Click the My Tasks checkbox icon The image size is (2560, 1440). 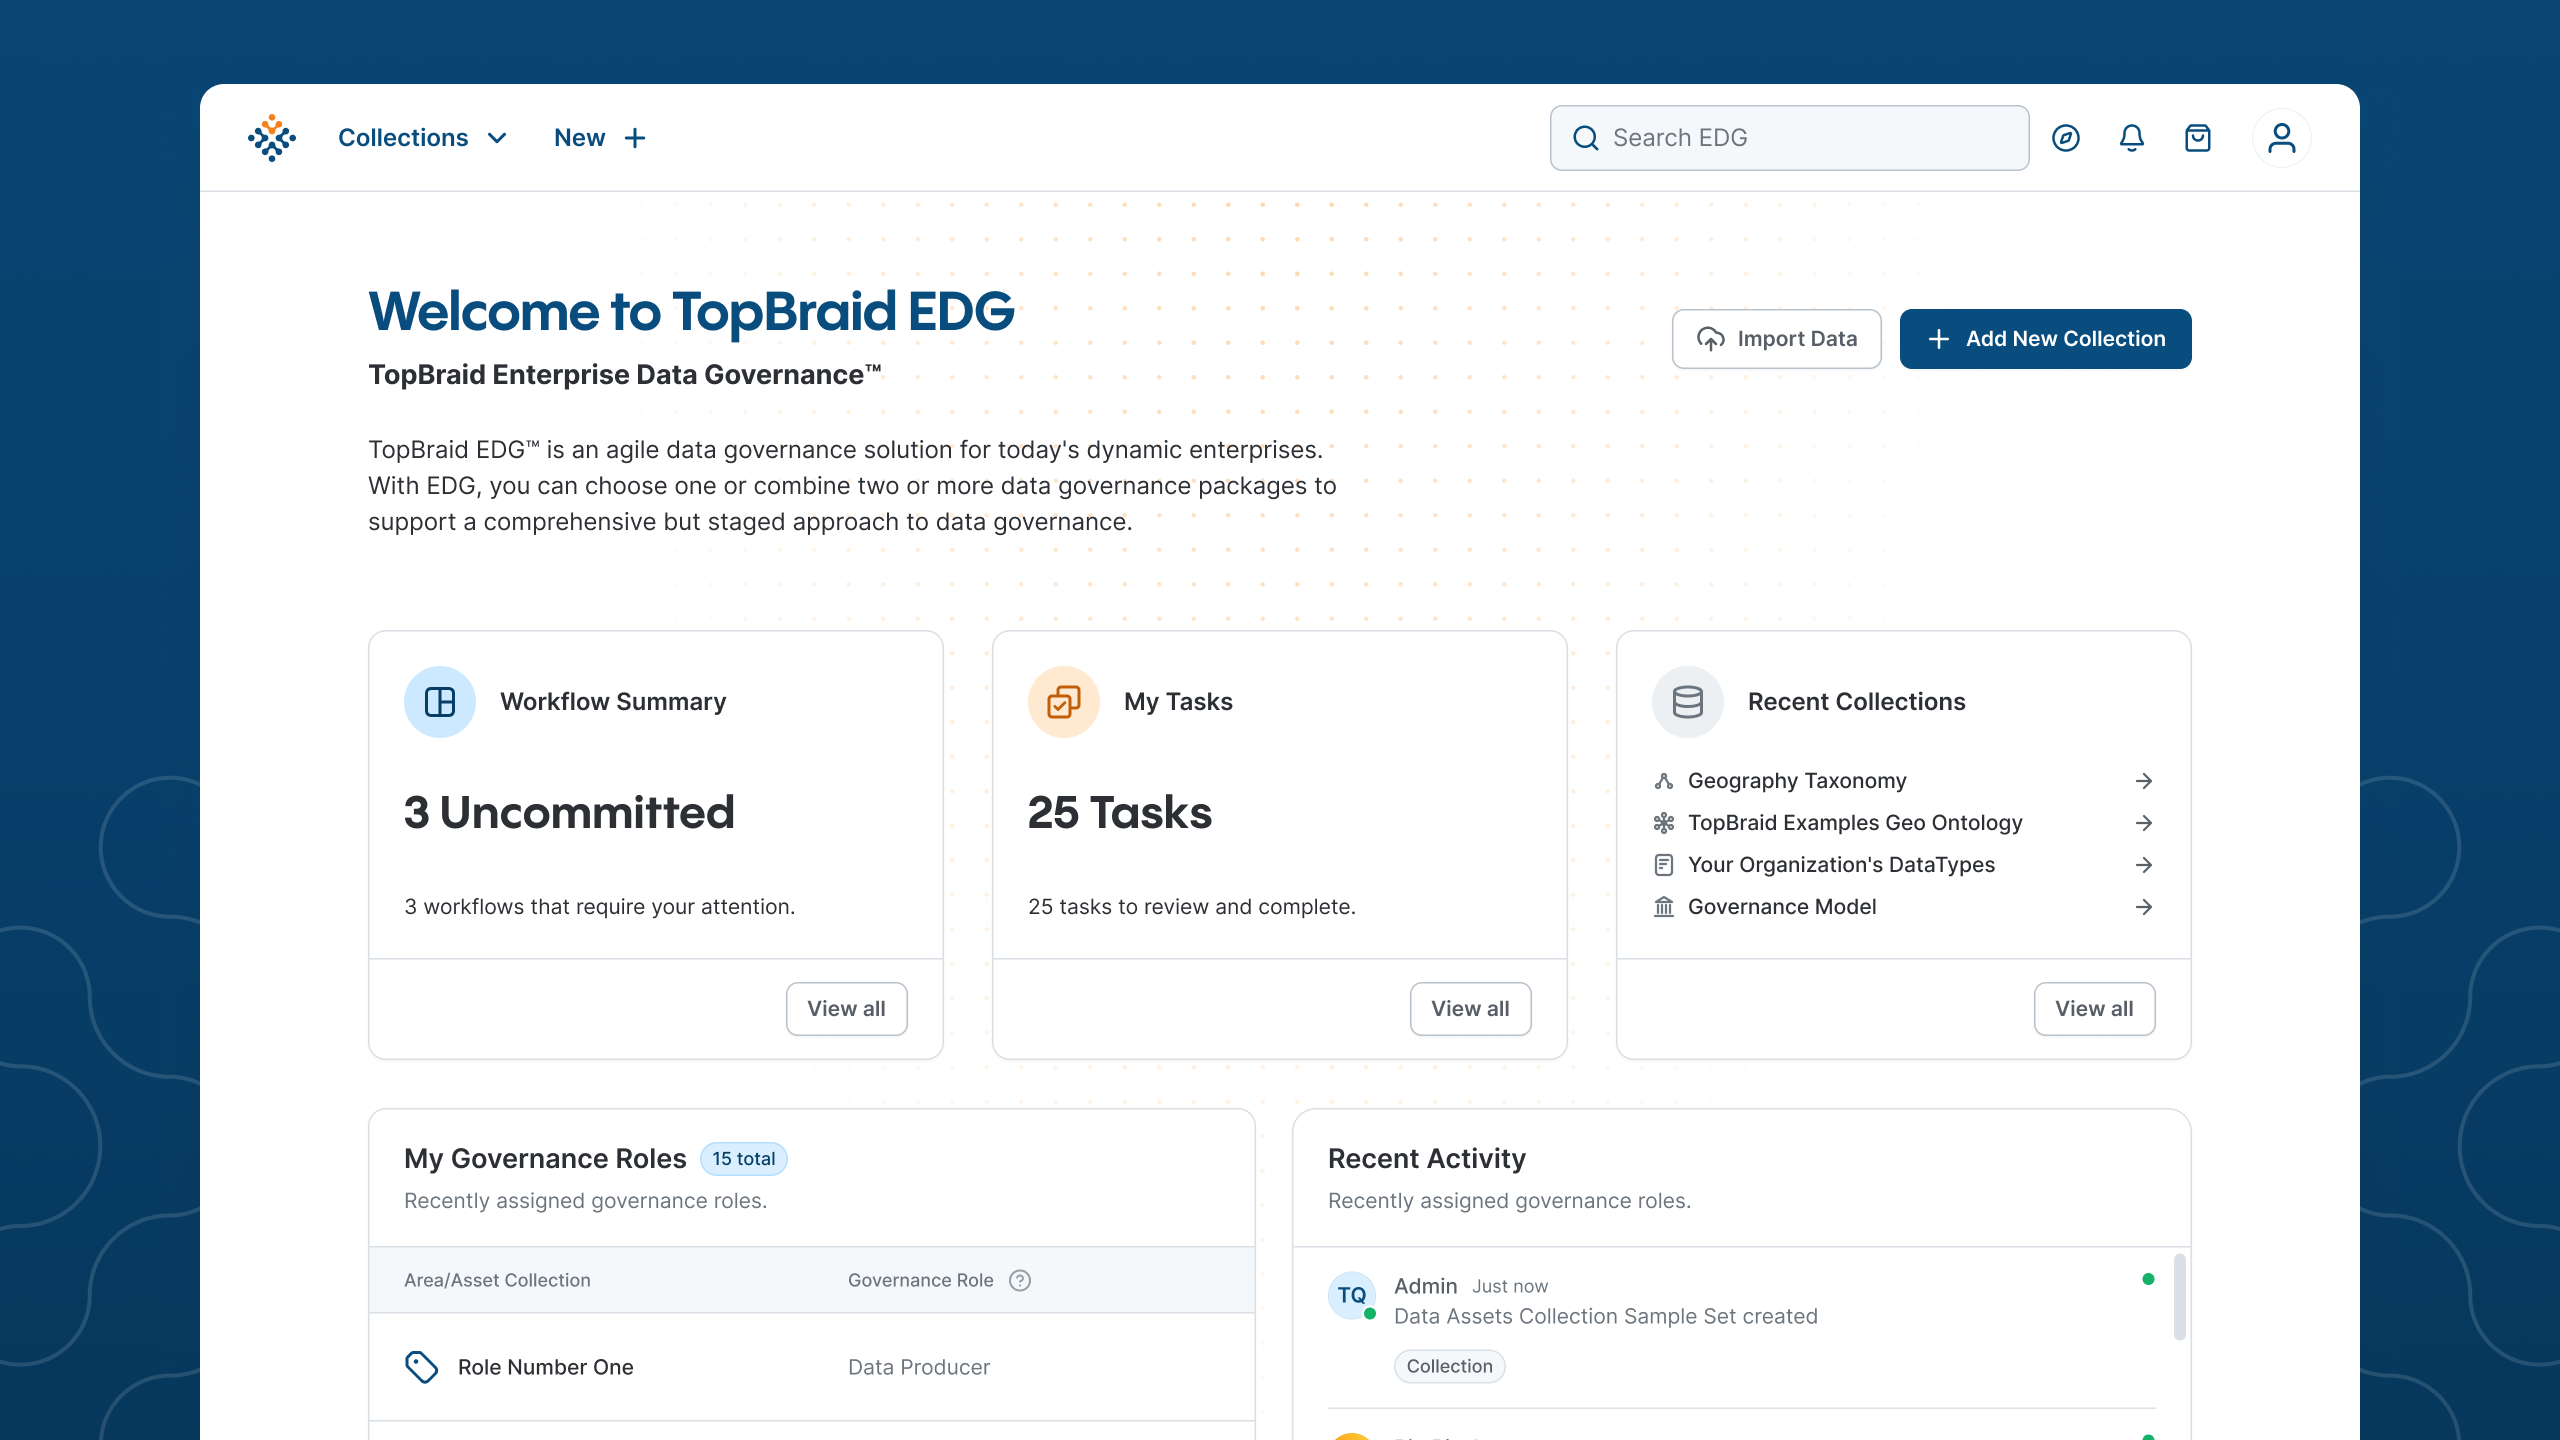(1063, 702)
